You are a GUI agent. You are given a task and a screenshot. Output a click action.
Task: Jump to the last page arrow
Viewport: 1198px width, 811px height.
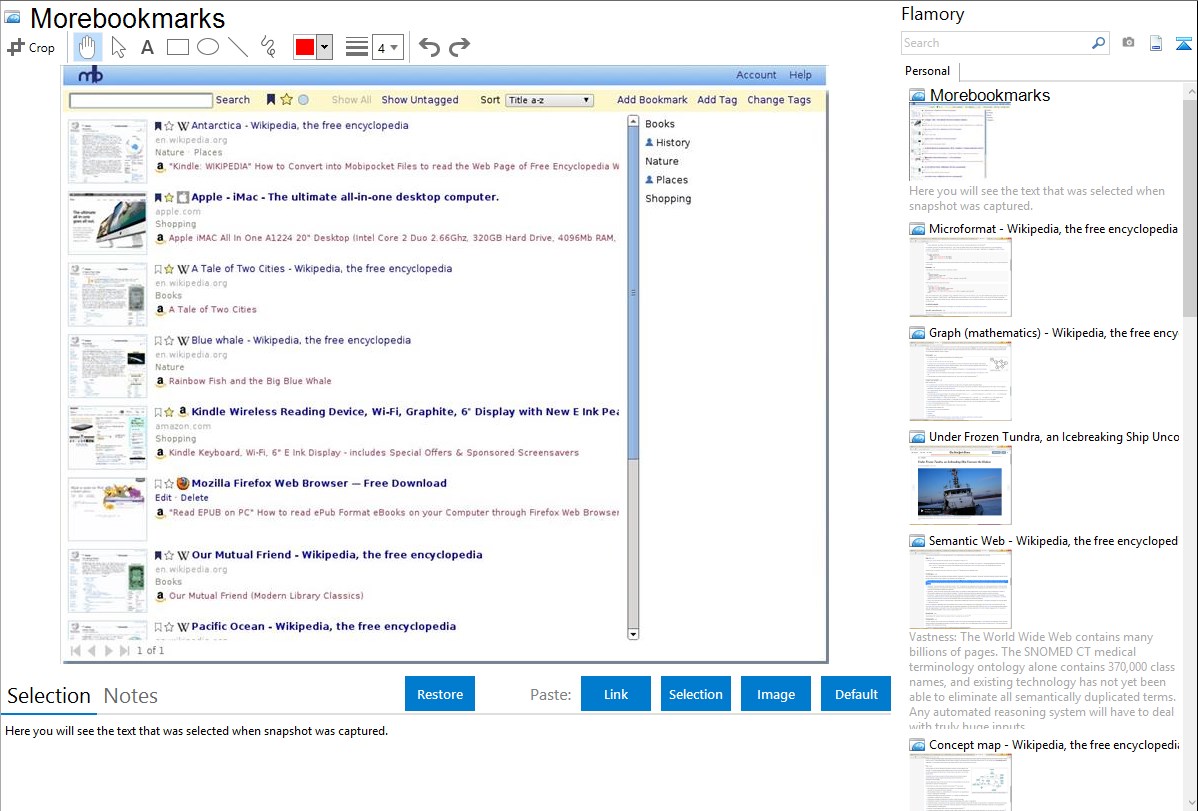click(125, 650)
